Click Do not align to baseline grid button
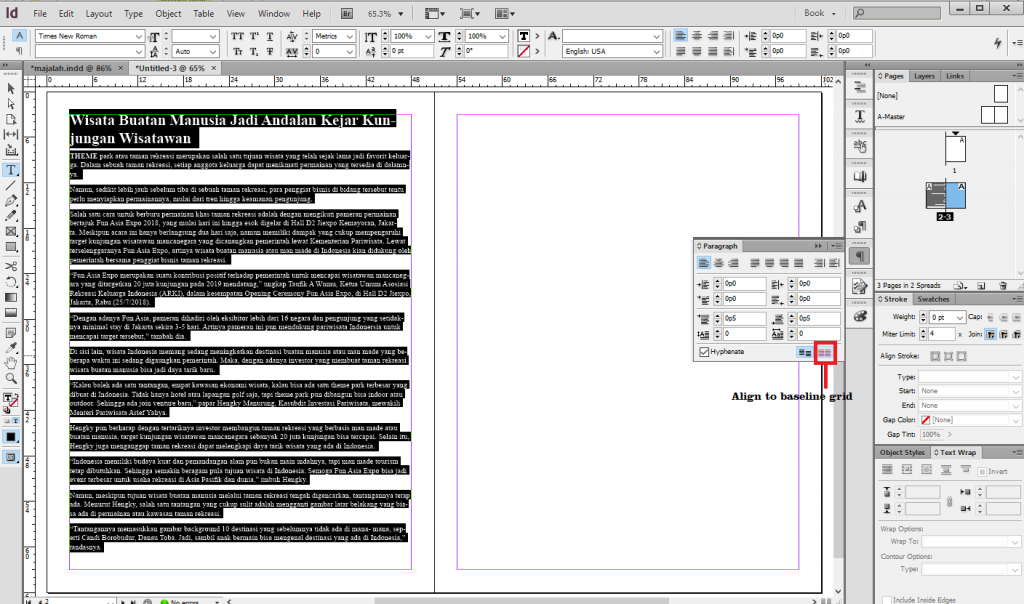The image size is (1024, 604). tap(805, 353)
